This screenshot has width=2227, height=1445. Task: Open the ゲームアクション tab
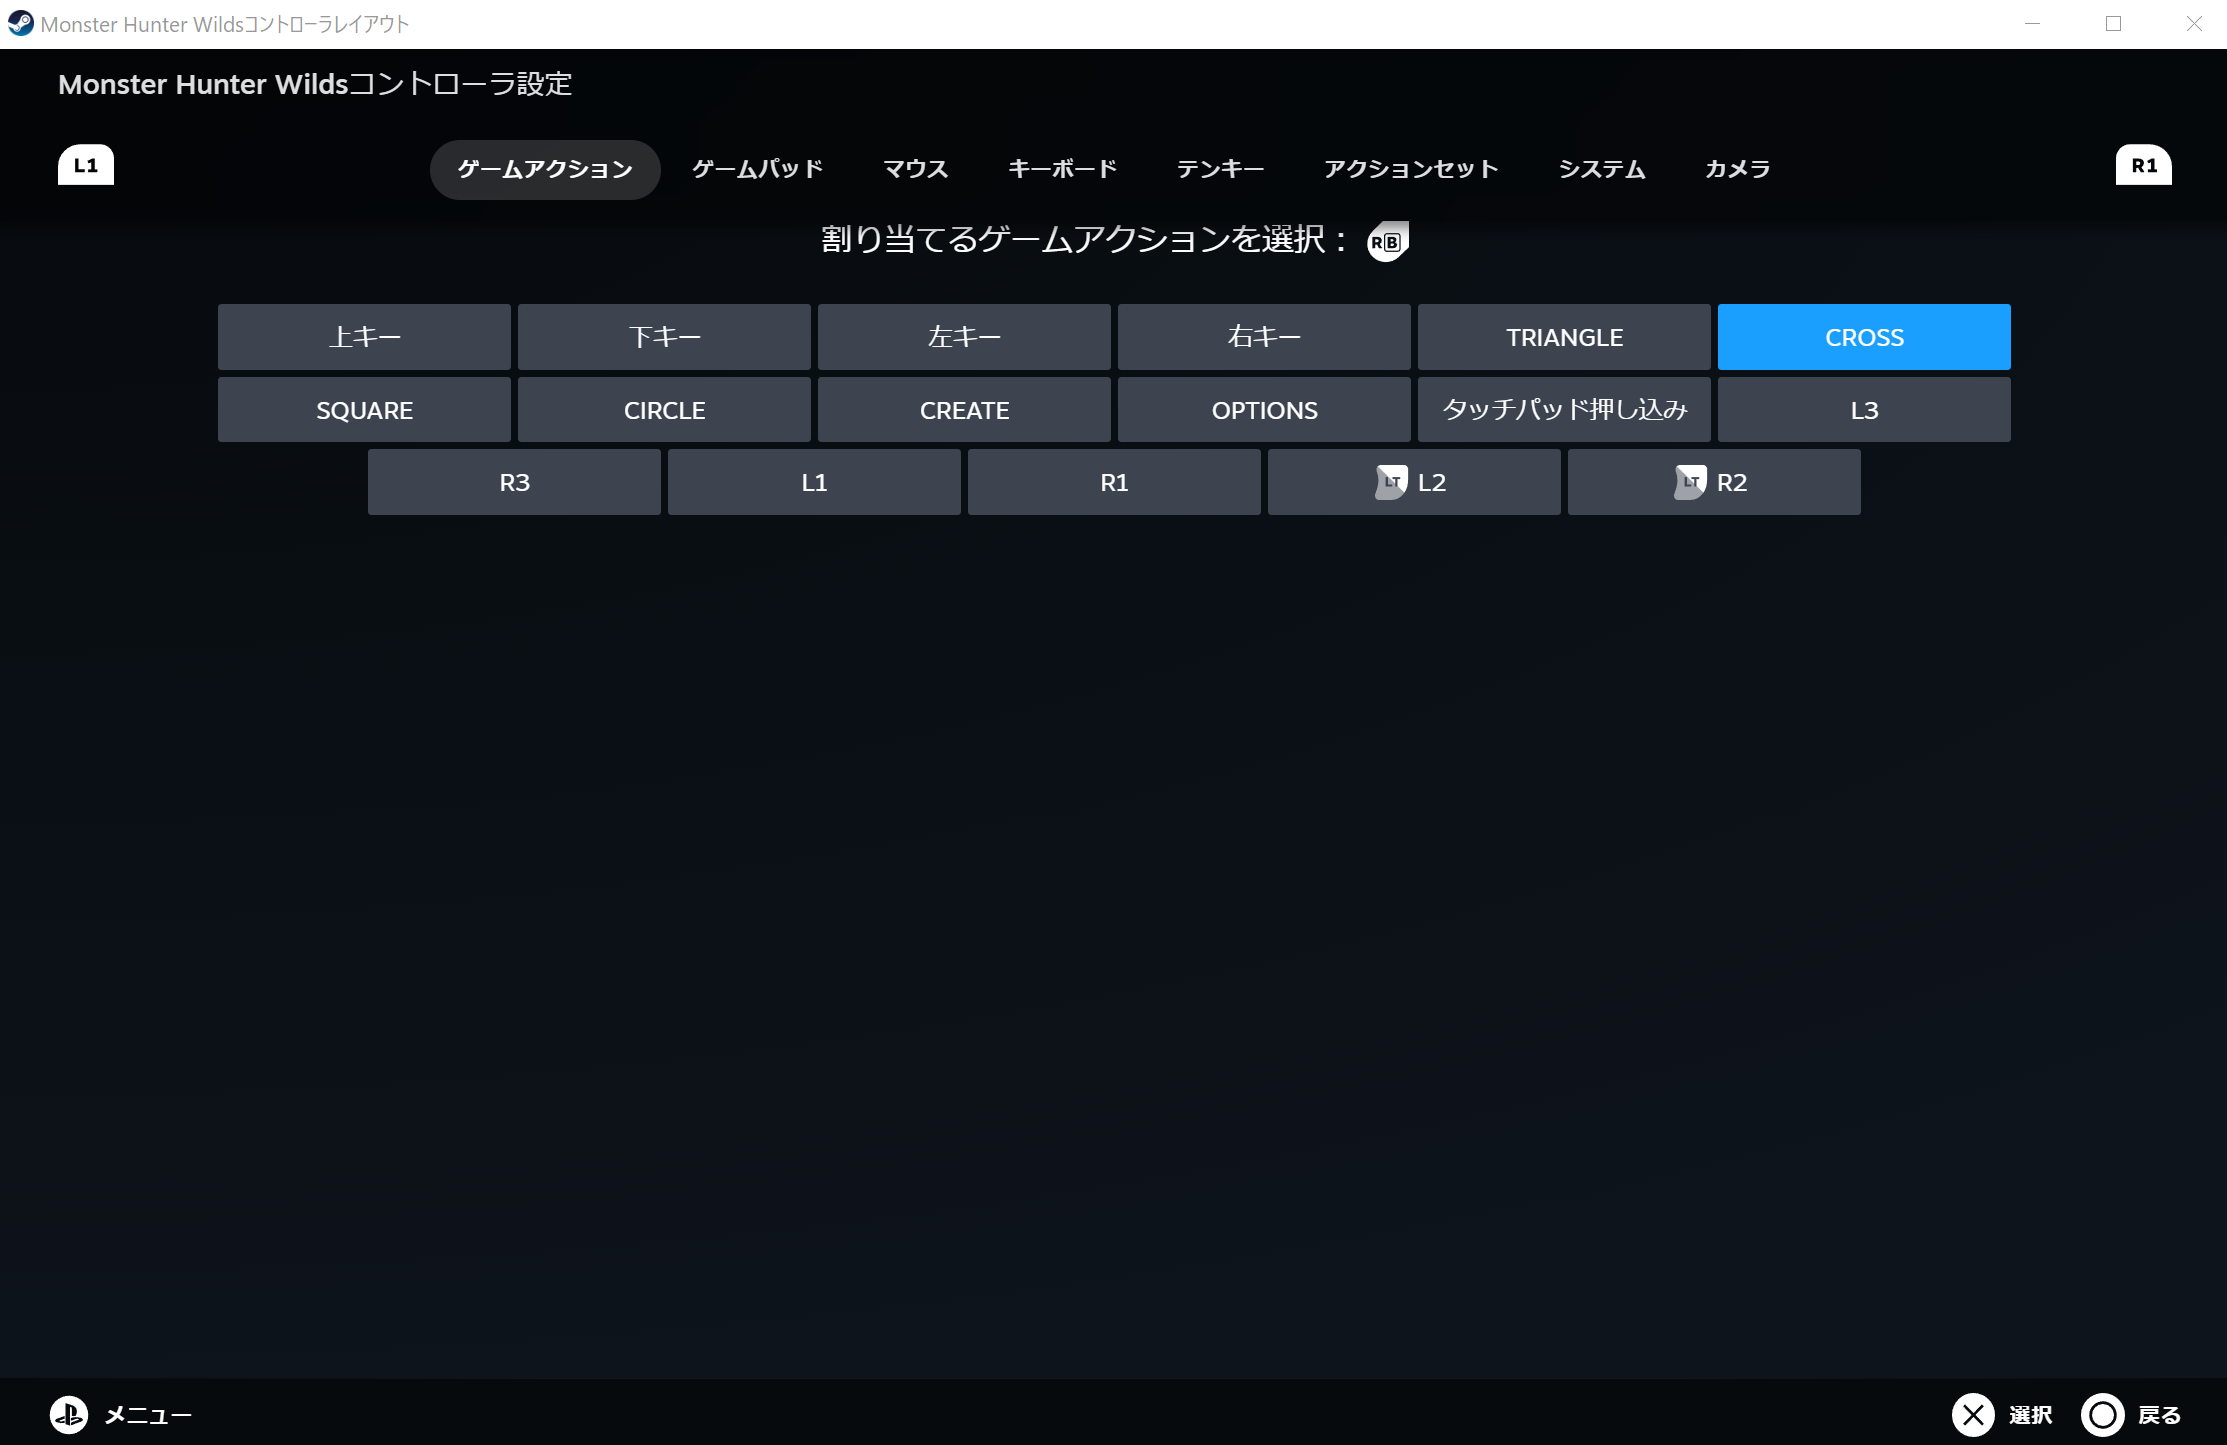click(545, 169)
